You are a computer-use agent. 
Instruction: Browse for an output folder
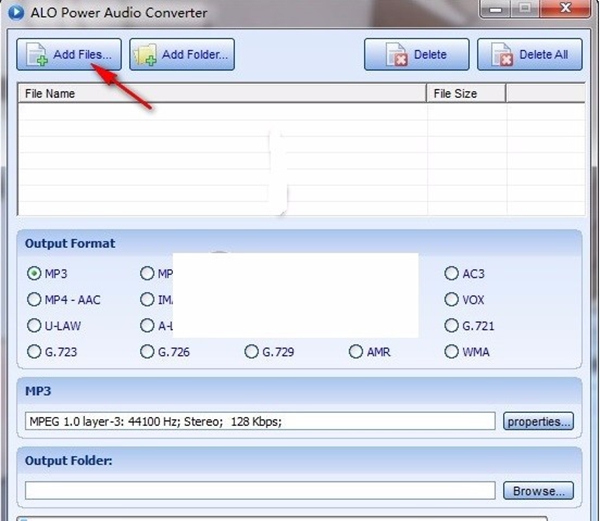[x=538, y=491]
